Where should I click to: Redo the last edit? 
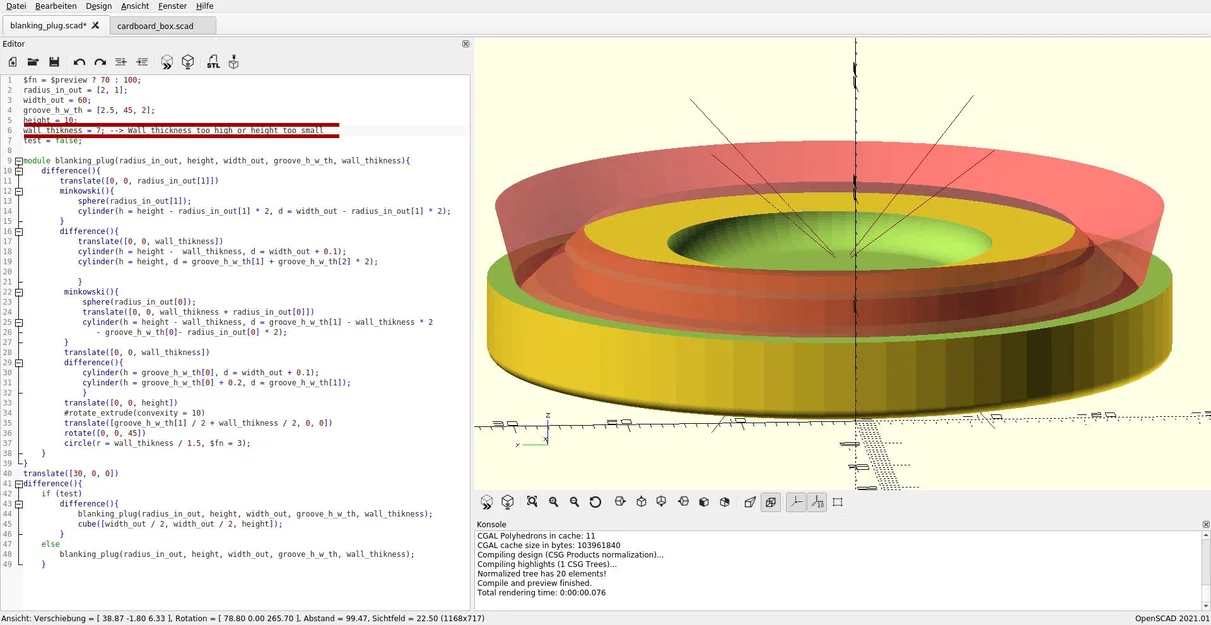(x=100, y=62)
